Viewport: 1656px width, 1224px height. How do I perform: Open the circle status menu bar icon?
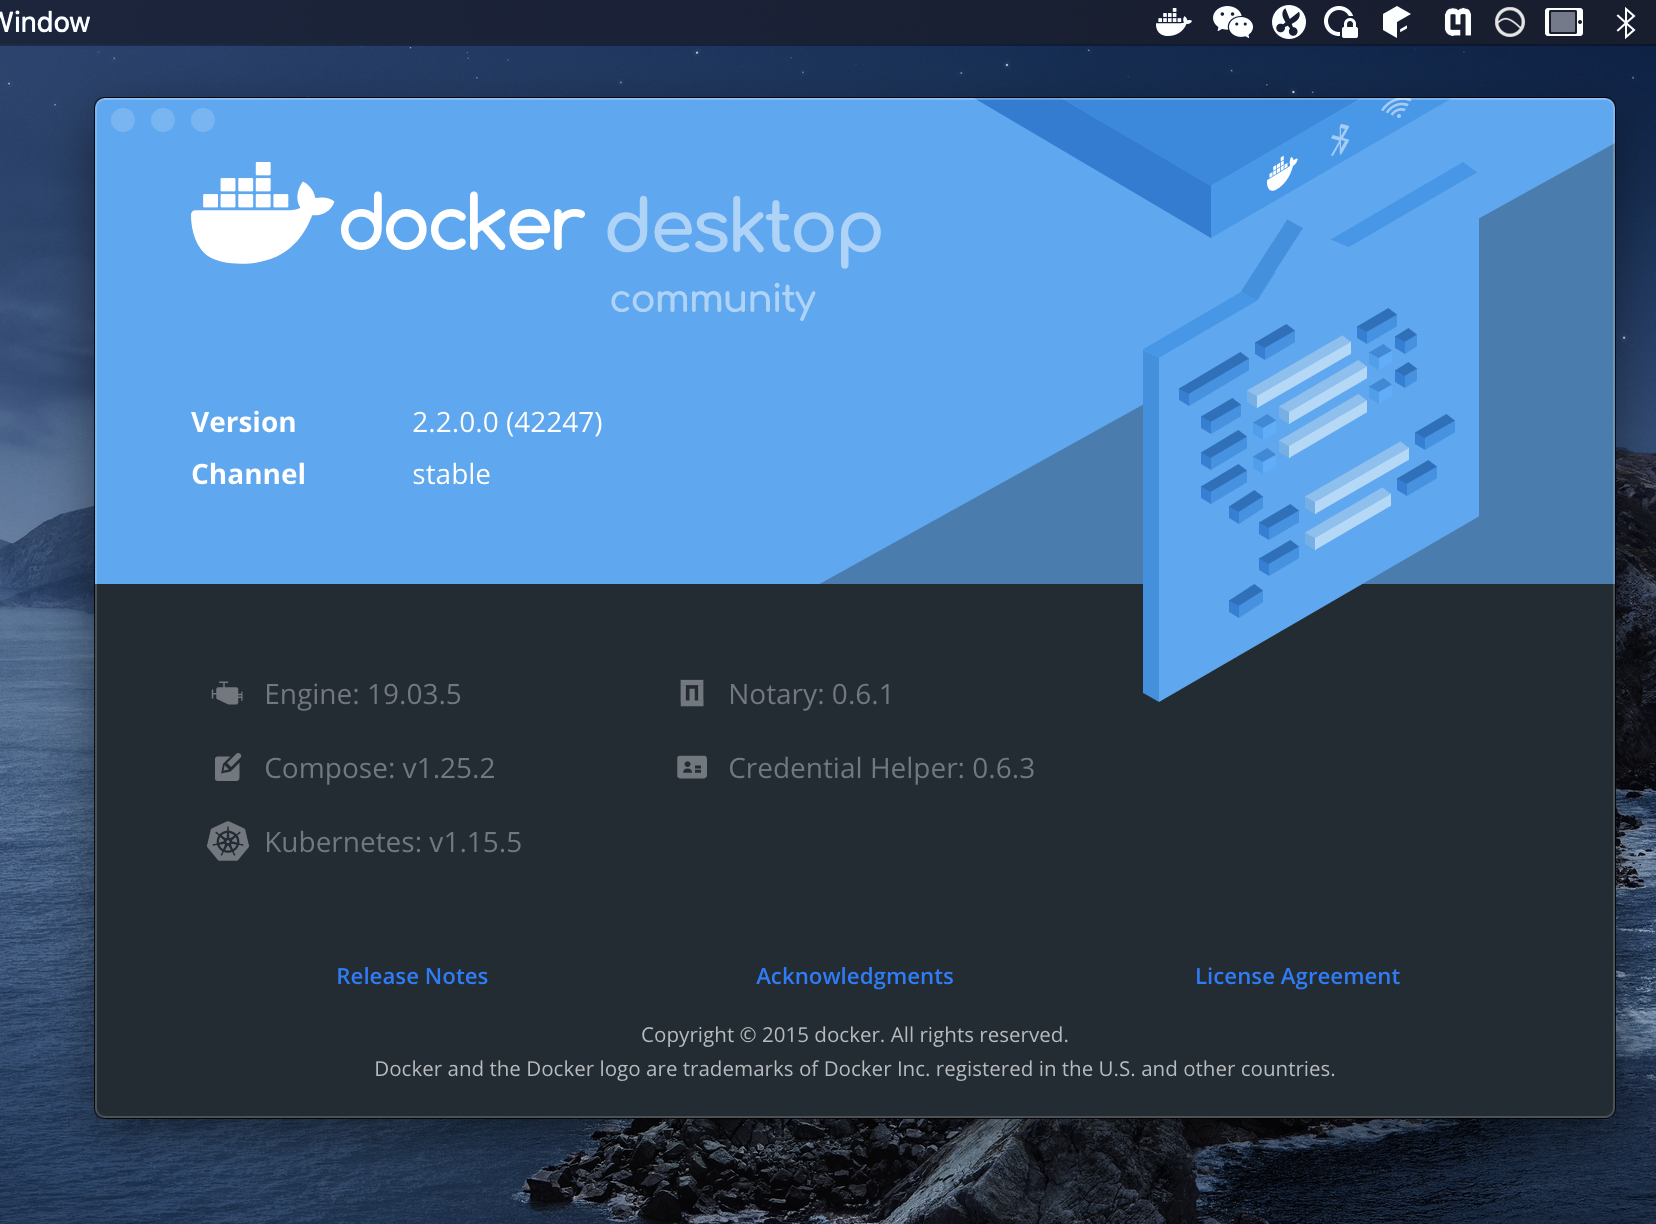pos(1510,22)
